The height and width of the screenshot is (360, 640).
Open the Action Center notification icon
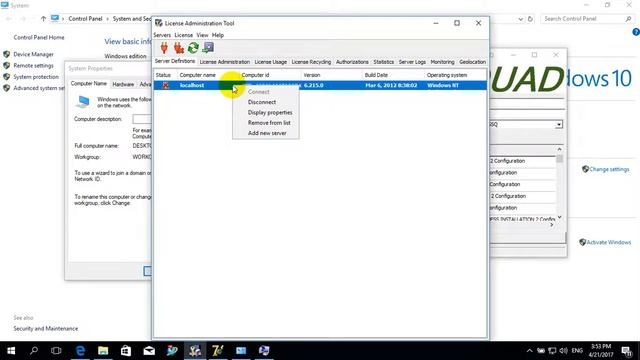626,351
